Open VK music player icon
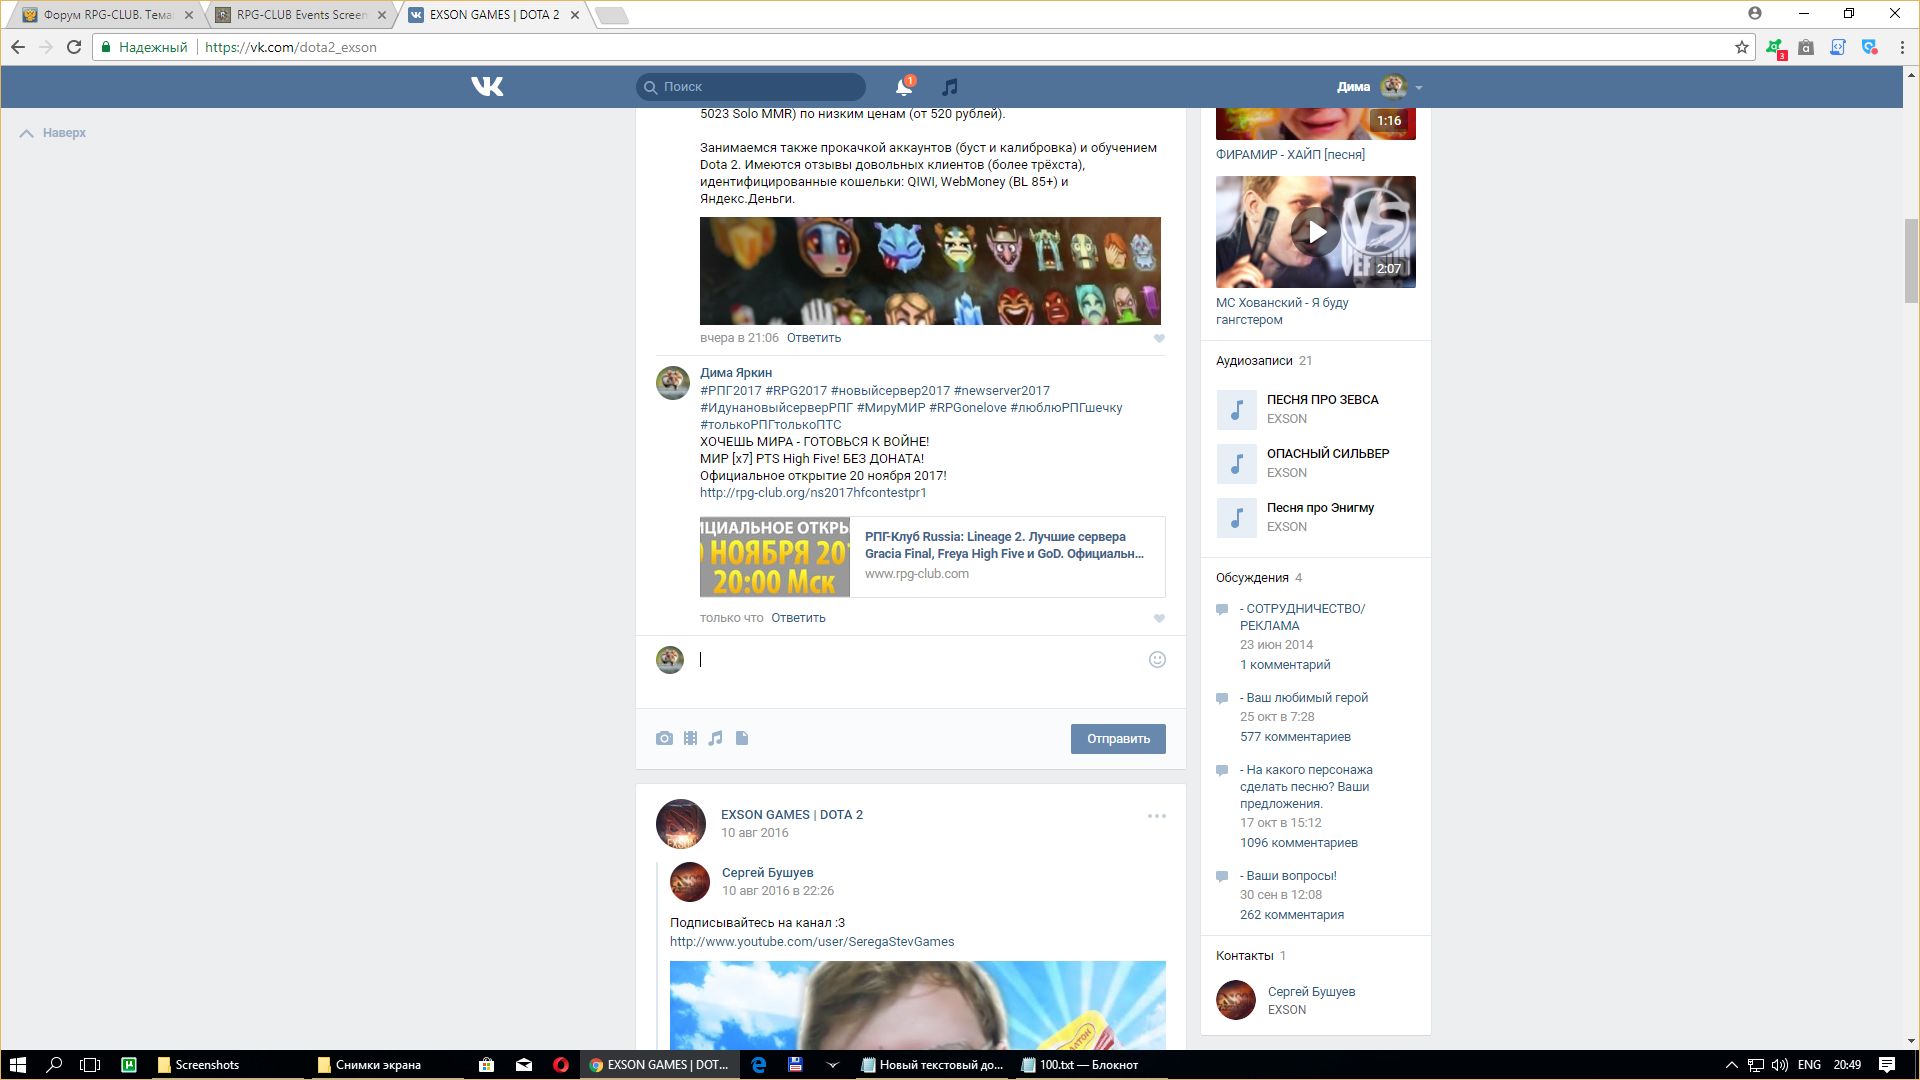This screenshot has width=1920, height=1080. tap(950, 87)
